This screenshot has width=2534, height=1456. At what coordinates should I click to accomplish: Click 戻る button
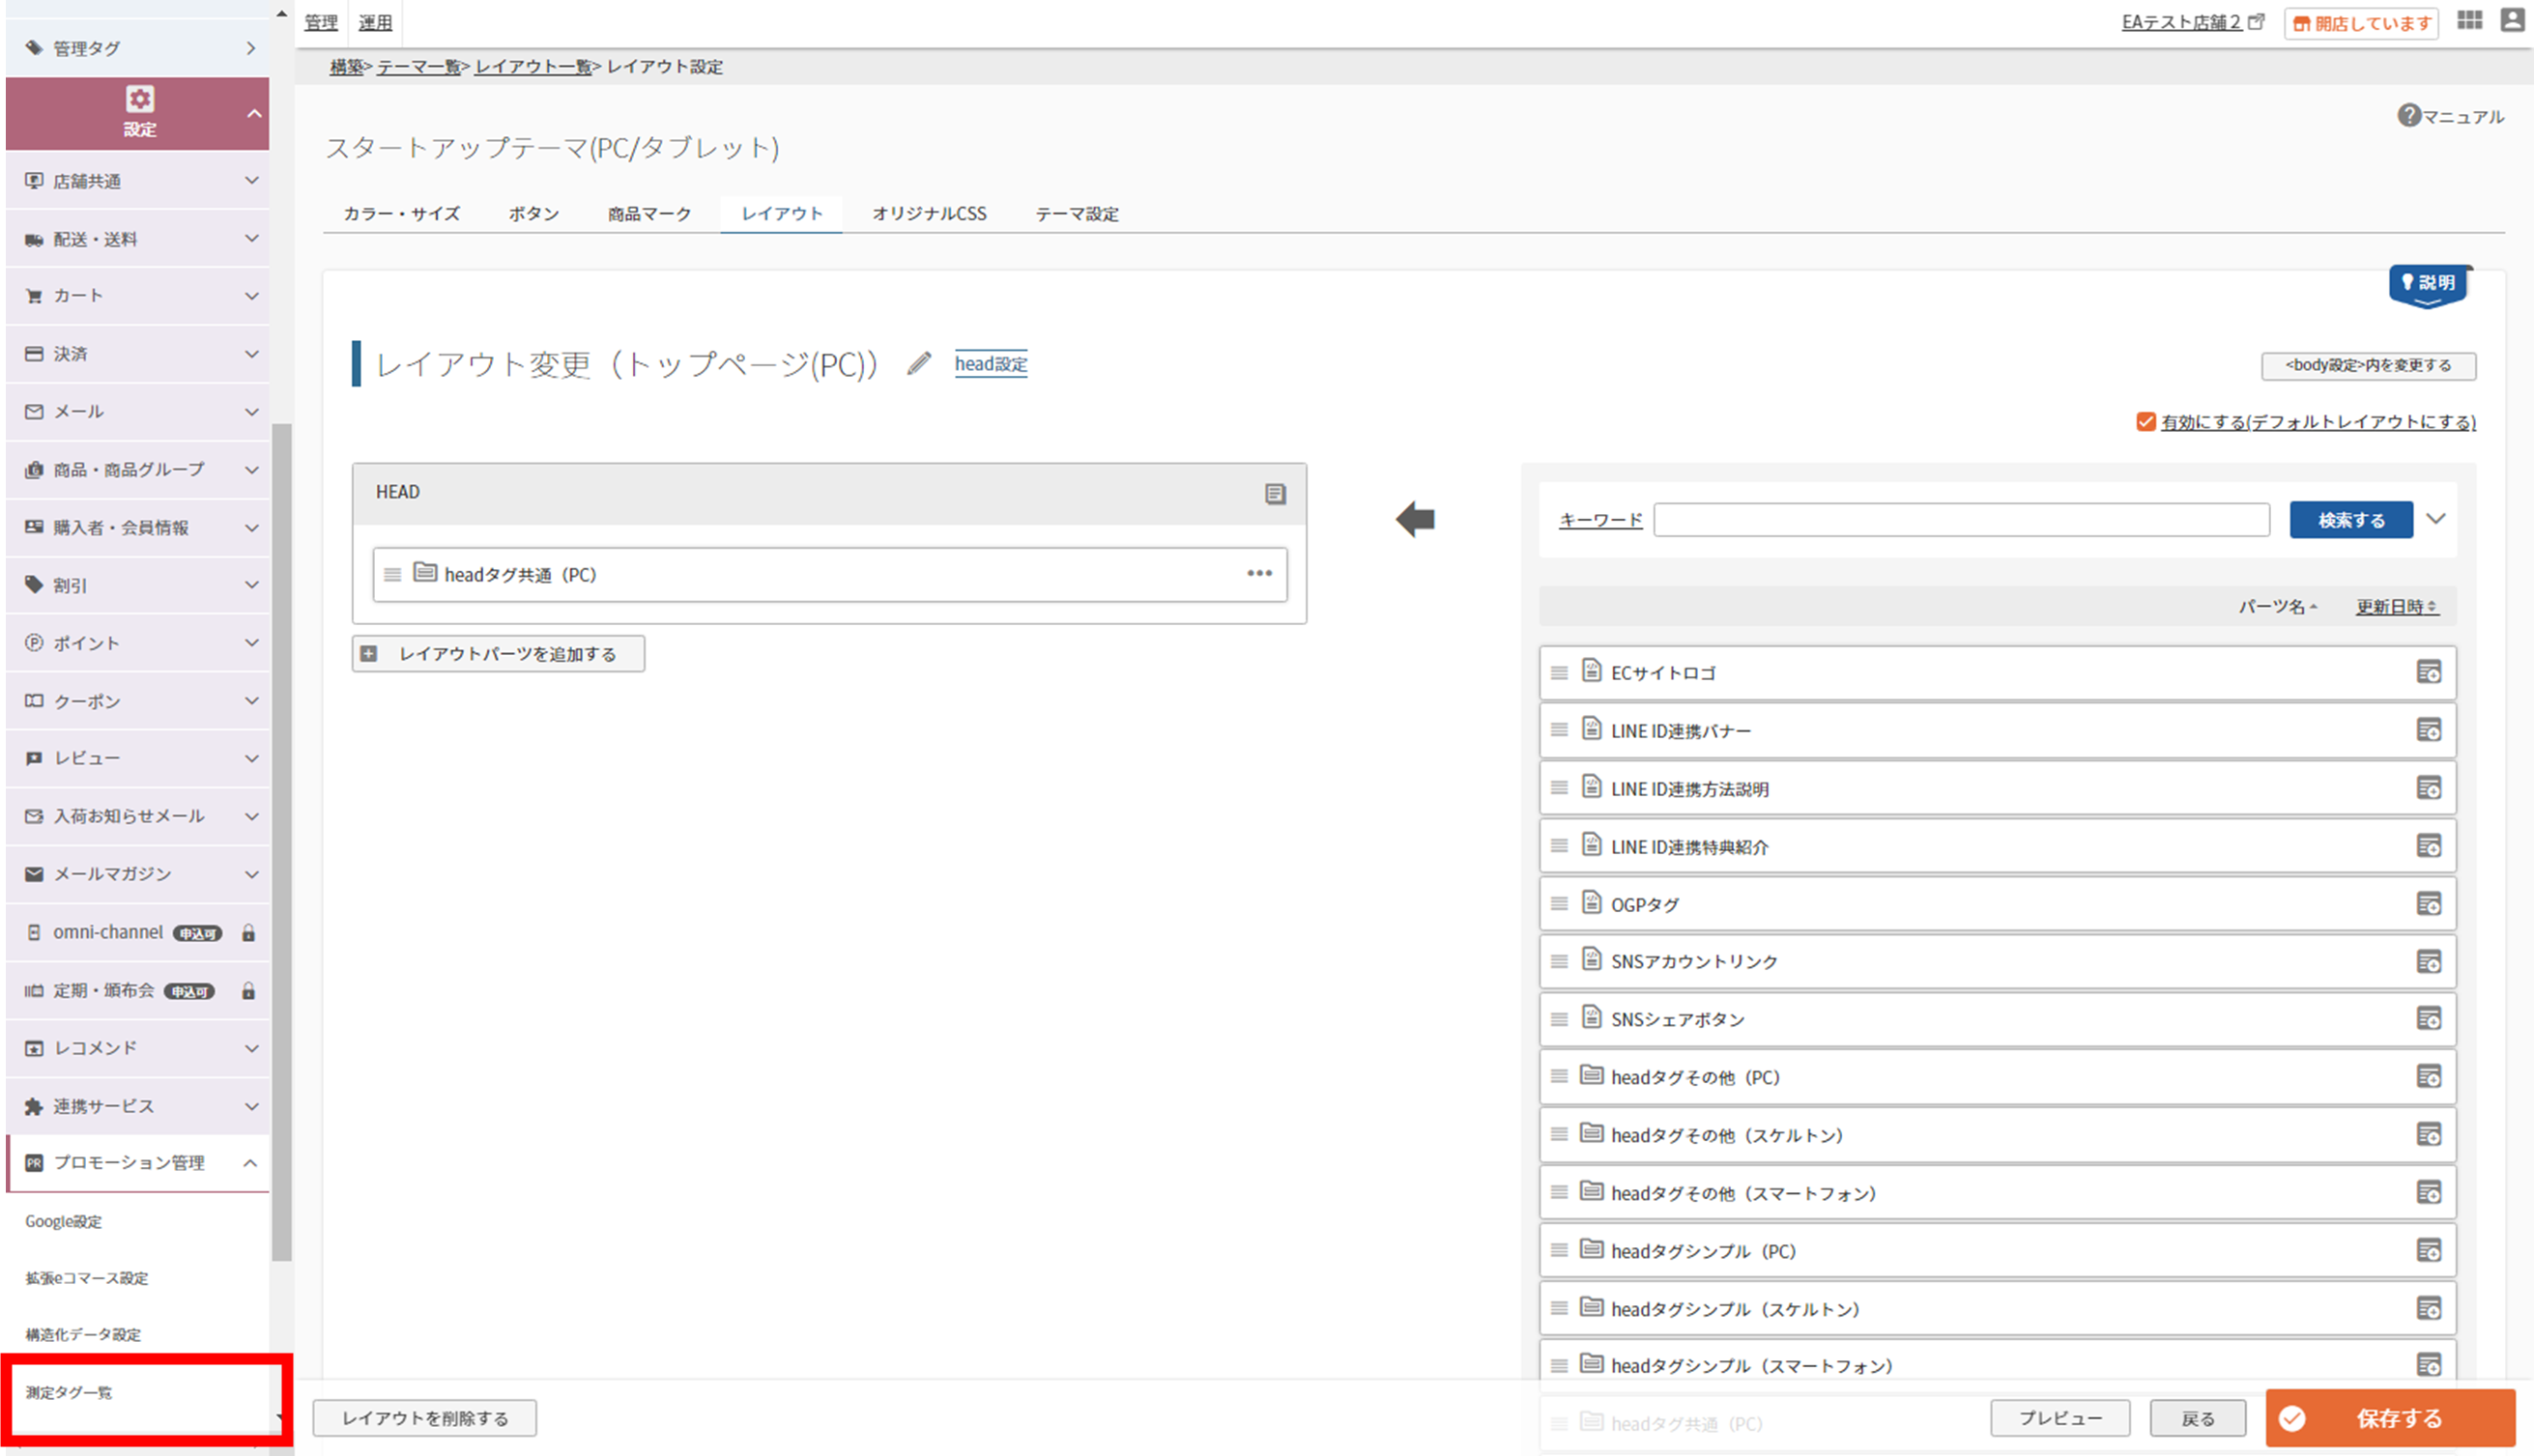click(x=2198, y=1418)
